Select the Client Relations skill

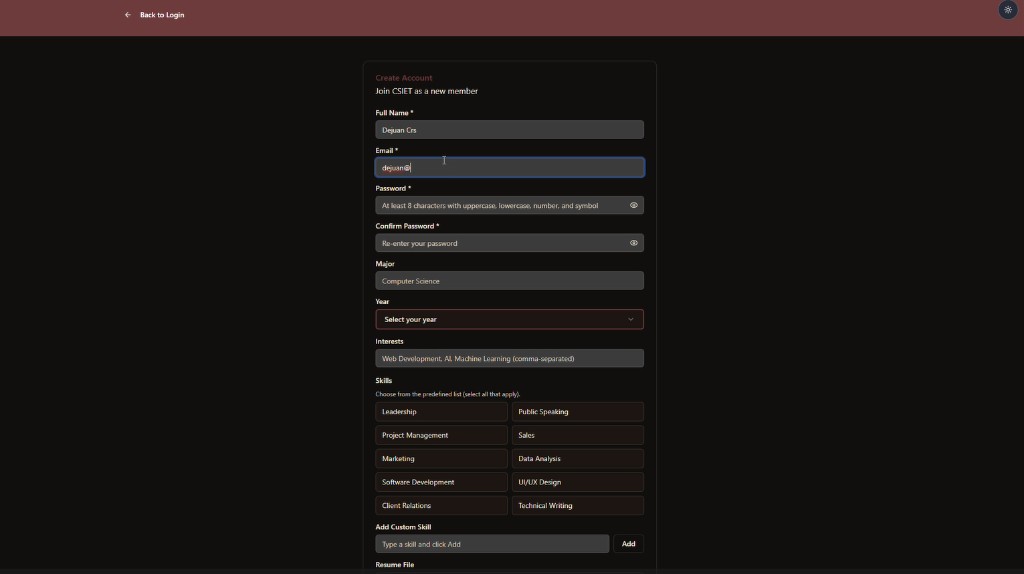441,506
